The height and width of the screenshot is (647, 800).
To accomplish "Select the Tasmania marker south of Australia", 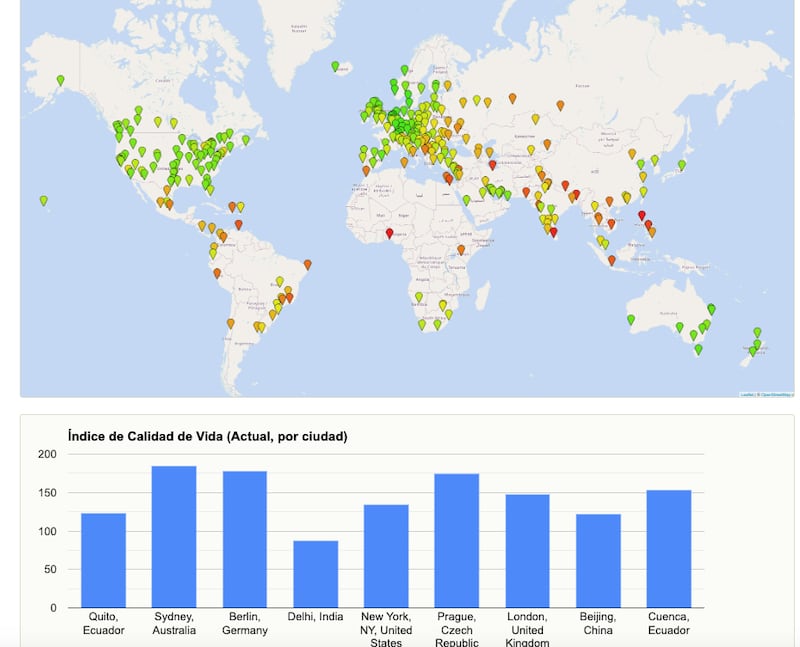I will [698, 349].
